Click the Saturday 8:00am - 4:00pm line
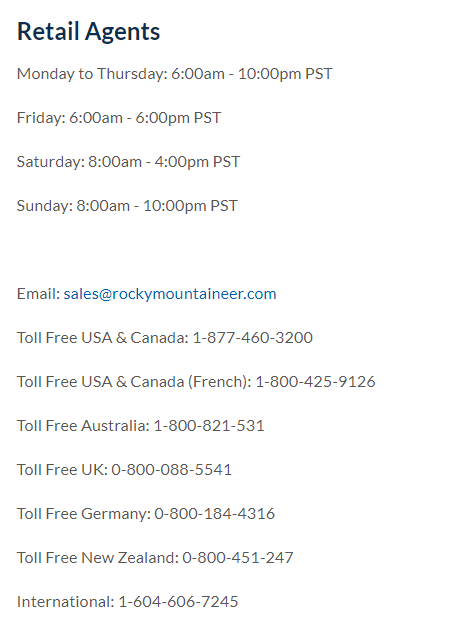 pos(129,162)
